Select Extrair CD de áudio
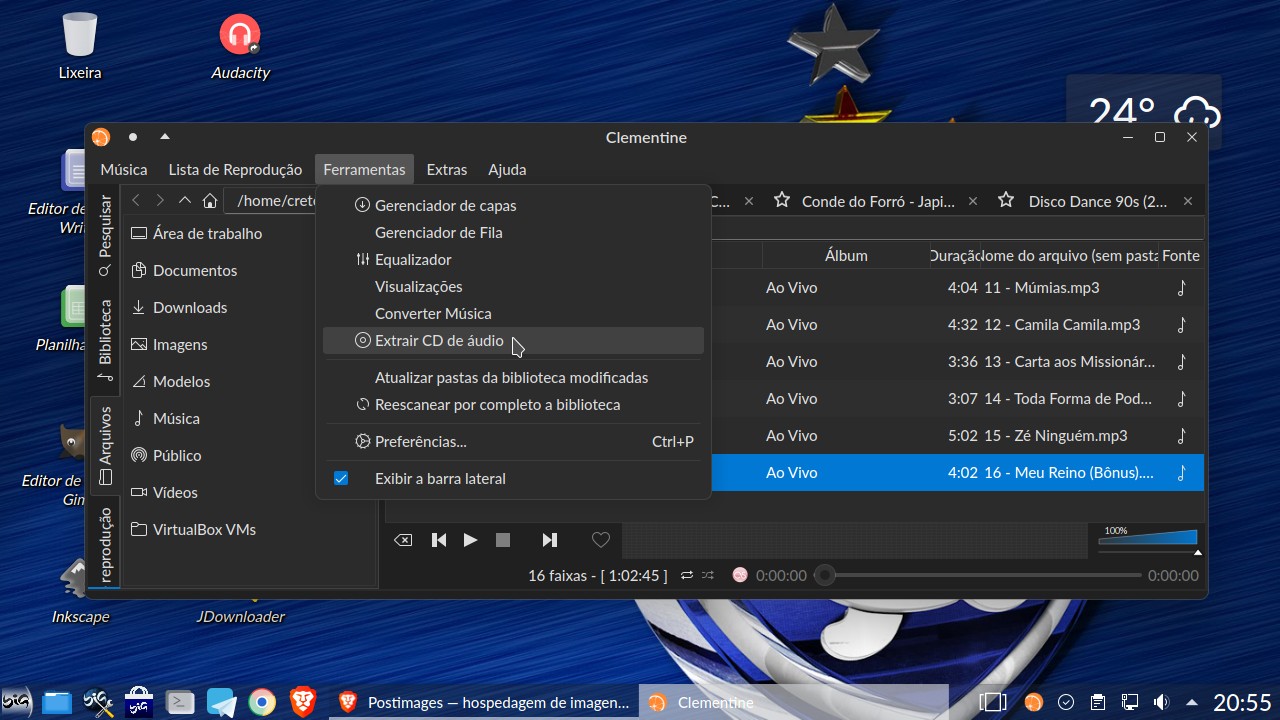The width and height of the screenshot is (1280, 720). (x=513, y=341)
